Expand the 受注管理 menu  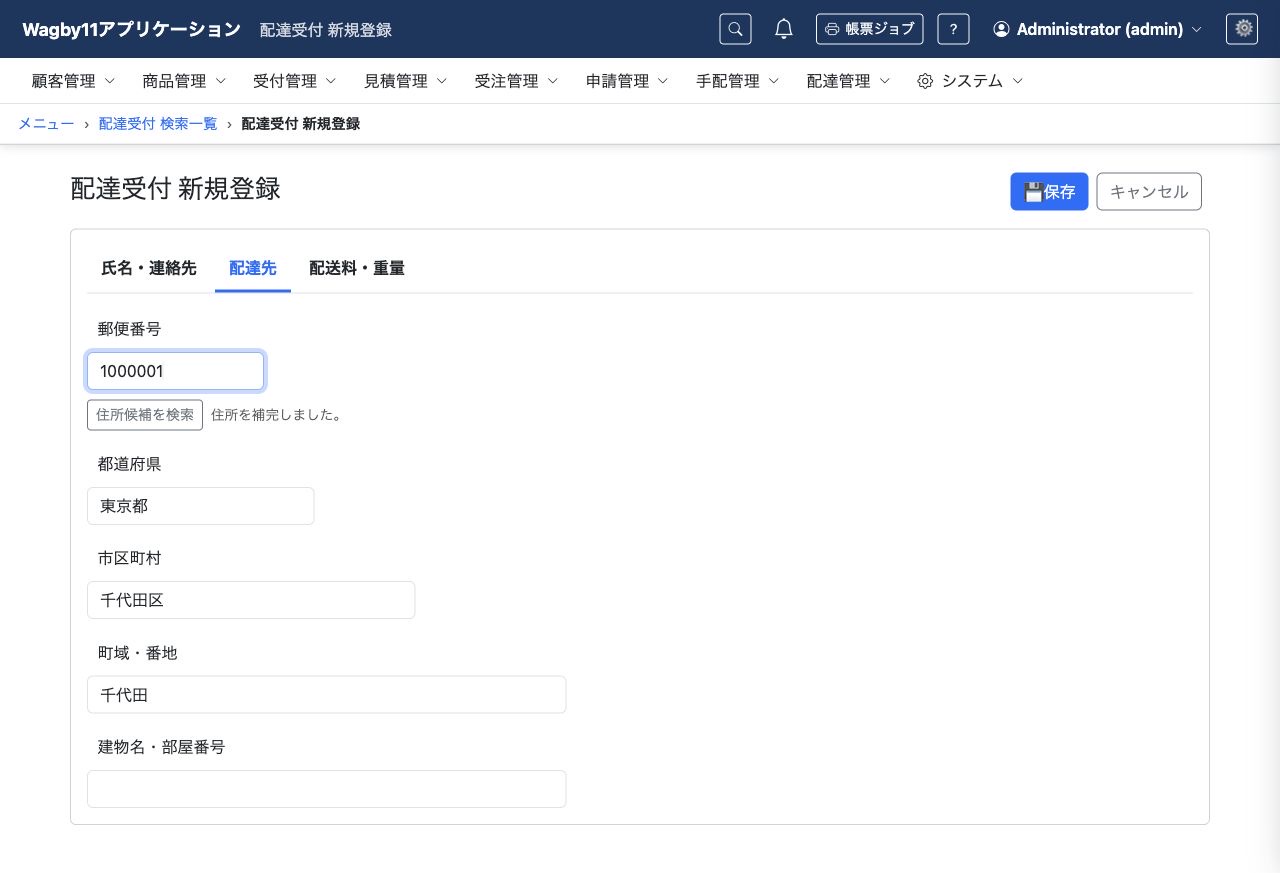(516, 81)
